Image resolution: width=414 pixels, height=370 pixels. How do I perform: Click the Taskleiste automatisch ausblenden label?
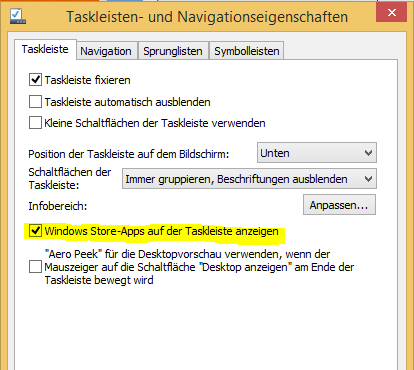(128, 102)
